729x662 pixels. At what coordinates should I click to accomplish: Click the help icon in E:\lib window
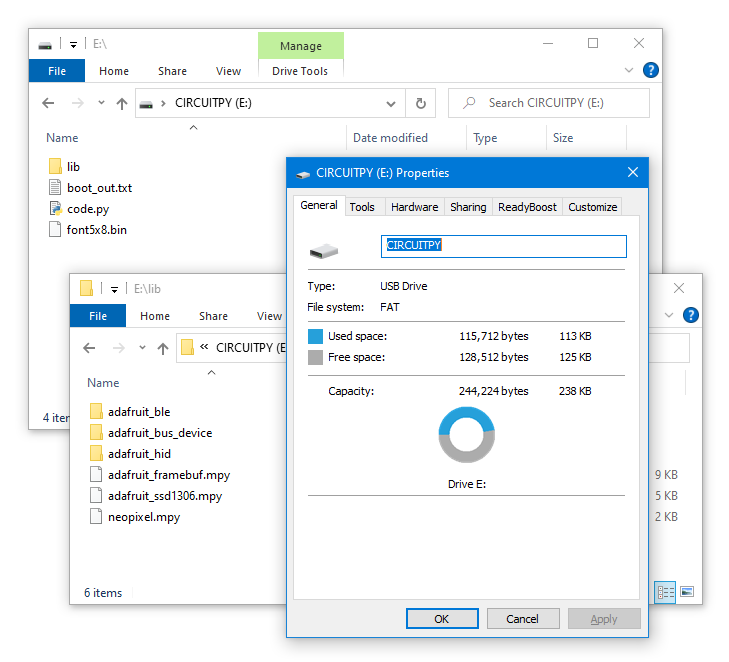[x=690, y=315]
